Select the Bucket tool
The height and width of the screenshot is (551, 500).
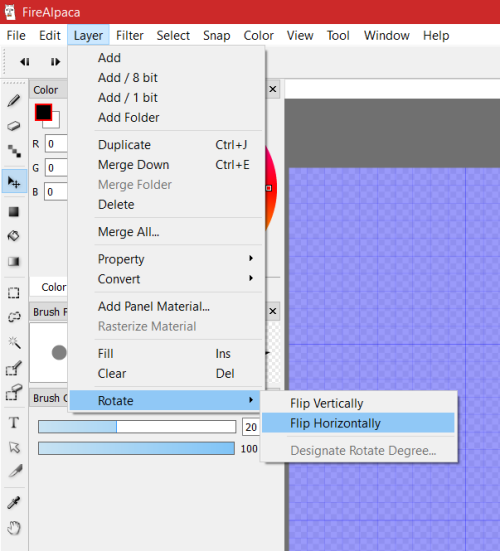click(14, 236)
